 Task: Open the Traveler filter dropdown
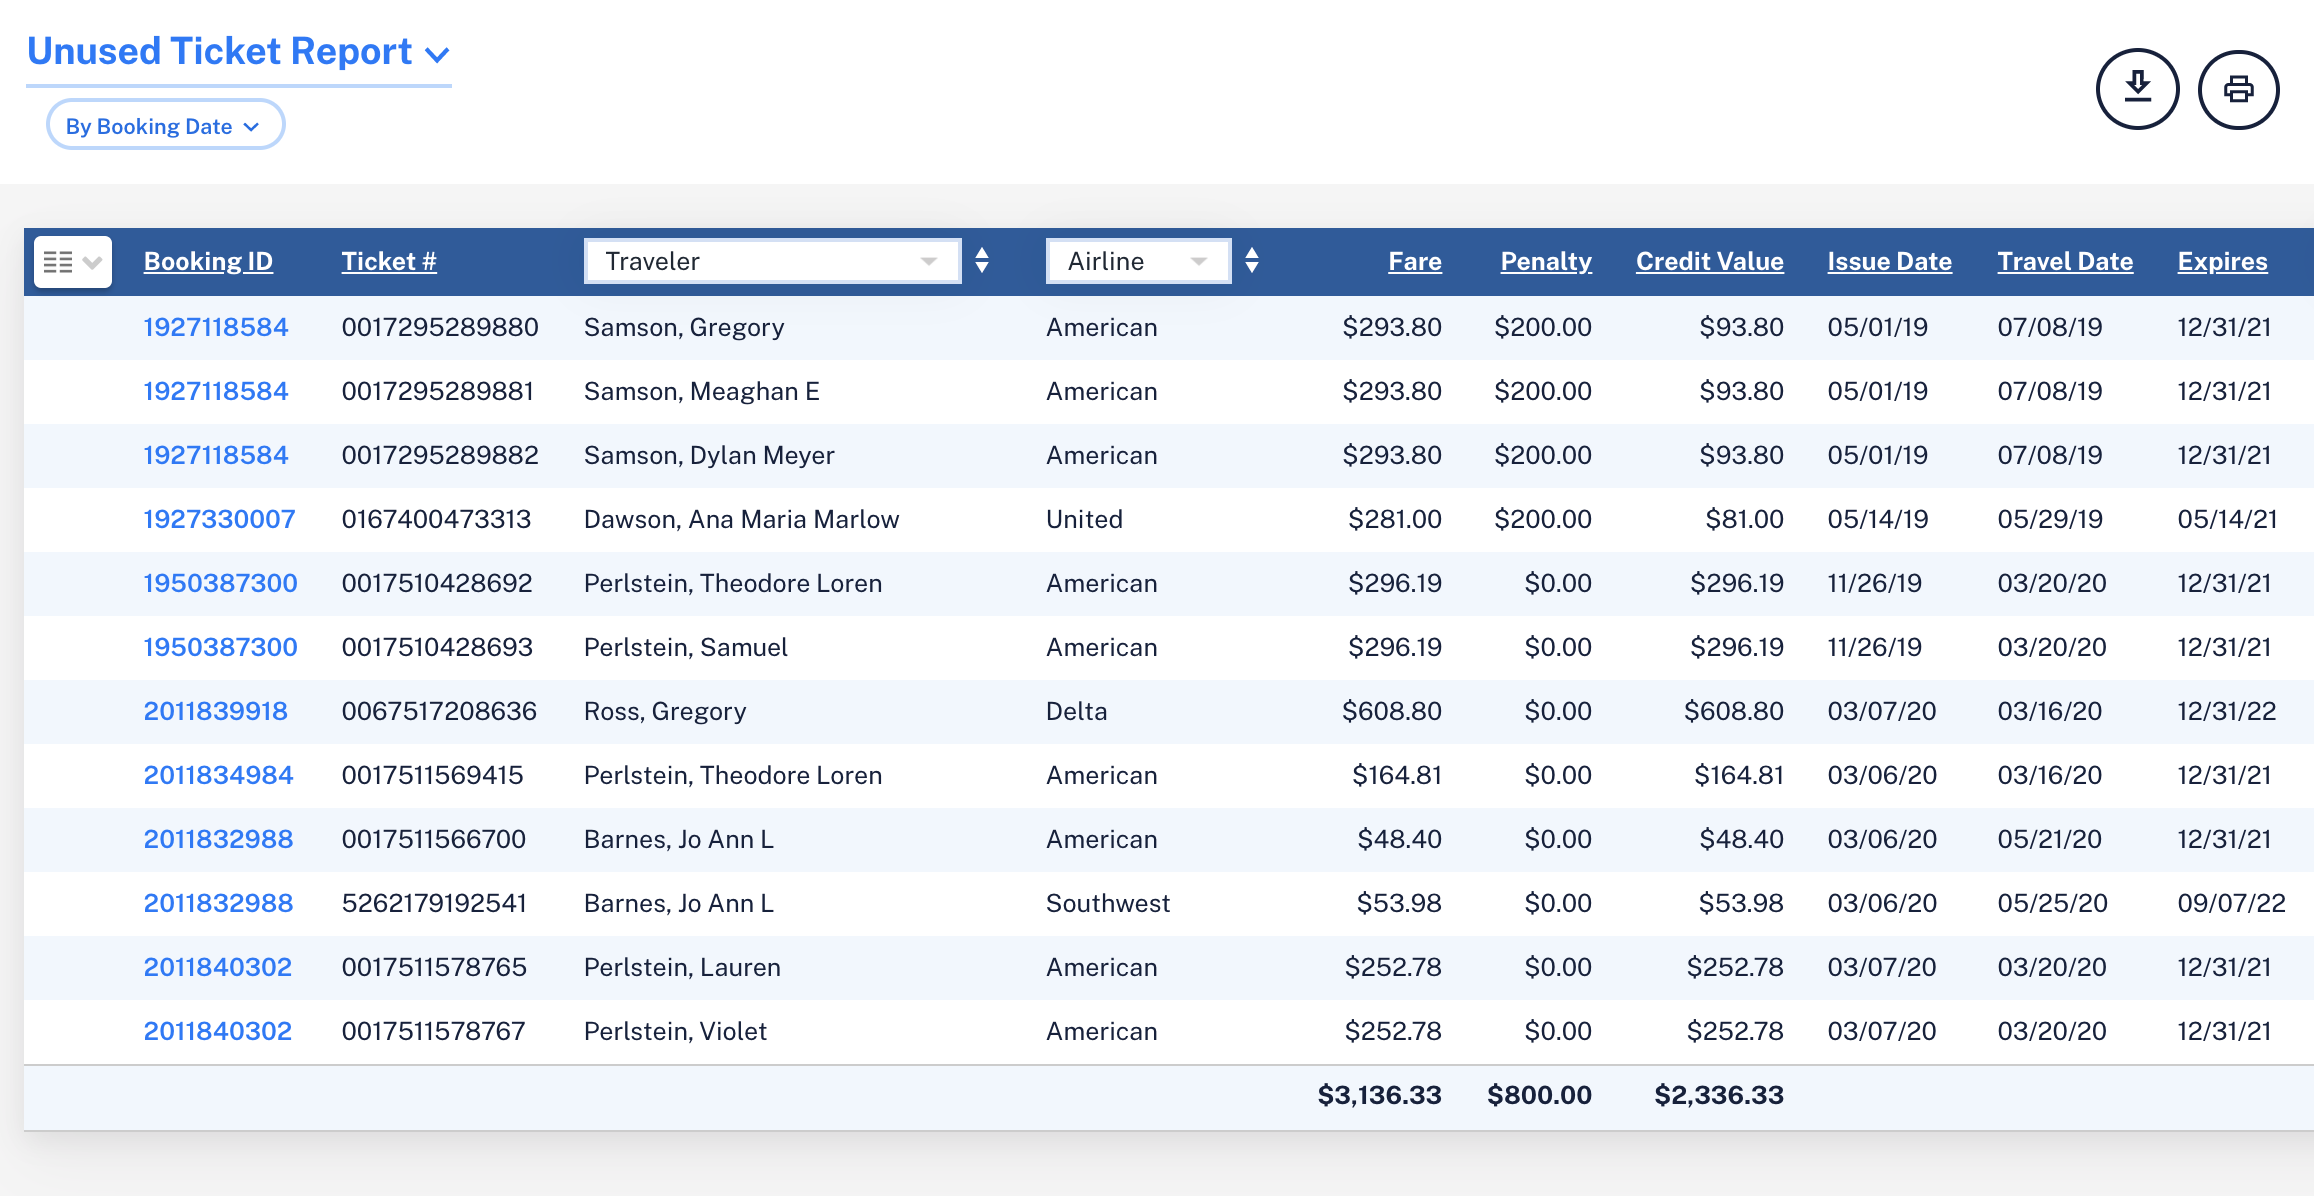[772, 261]
